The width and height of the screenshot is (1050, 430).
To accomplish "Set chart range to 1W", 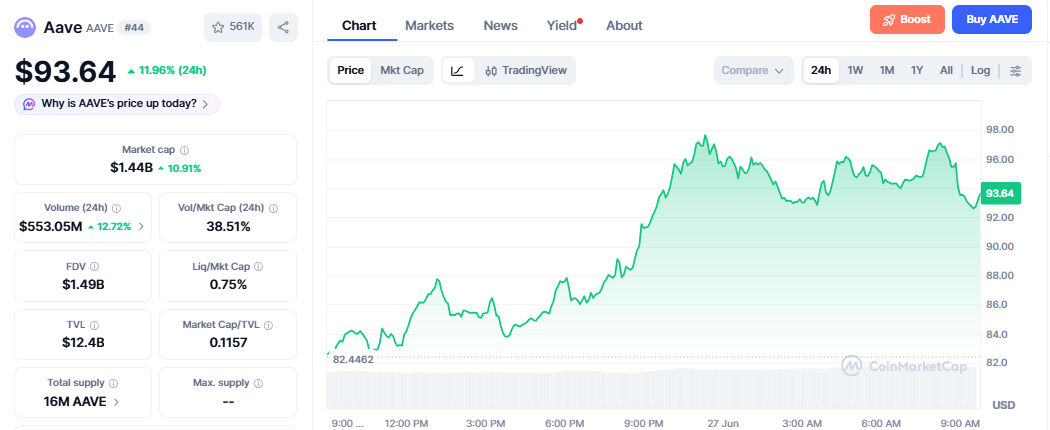I will [855, 70].
